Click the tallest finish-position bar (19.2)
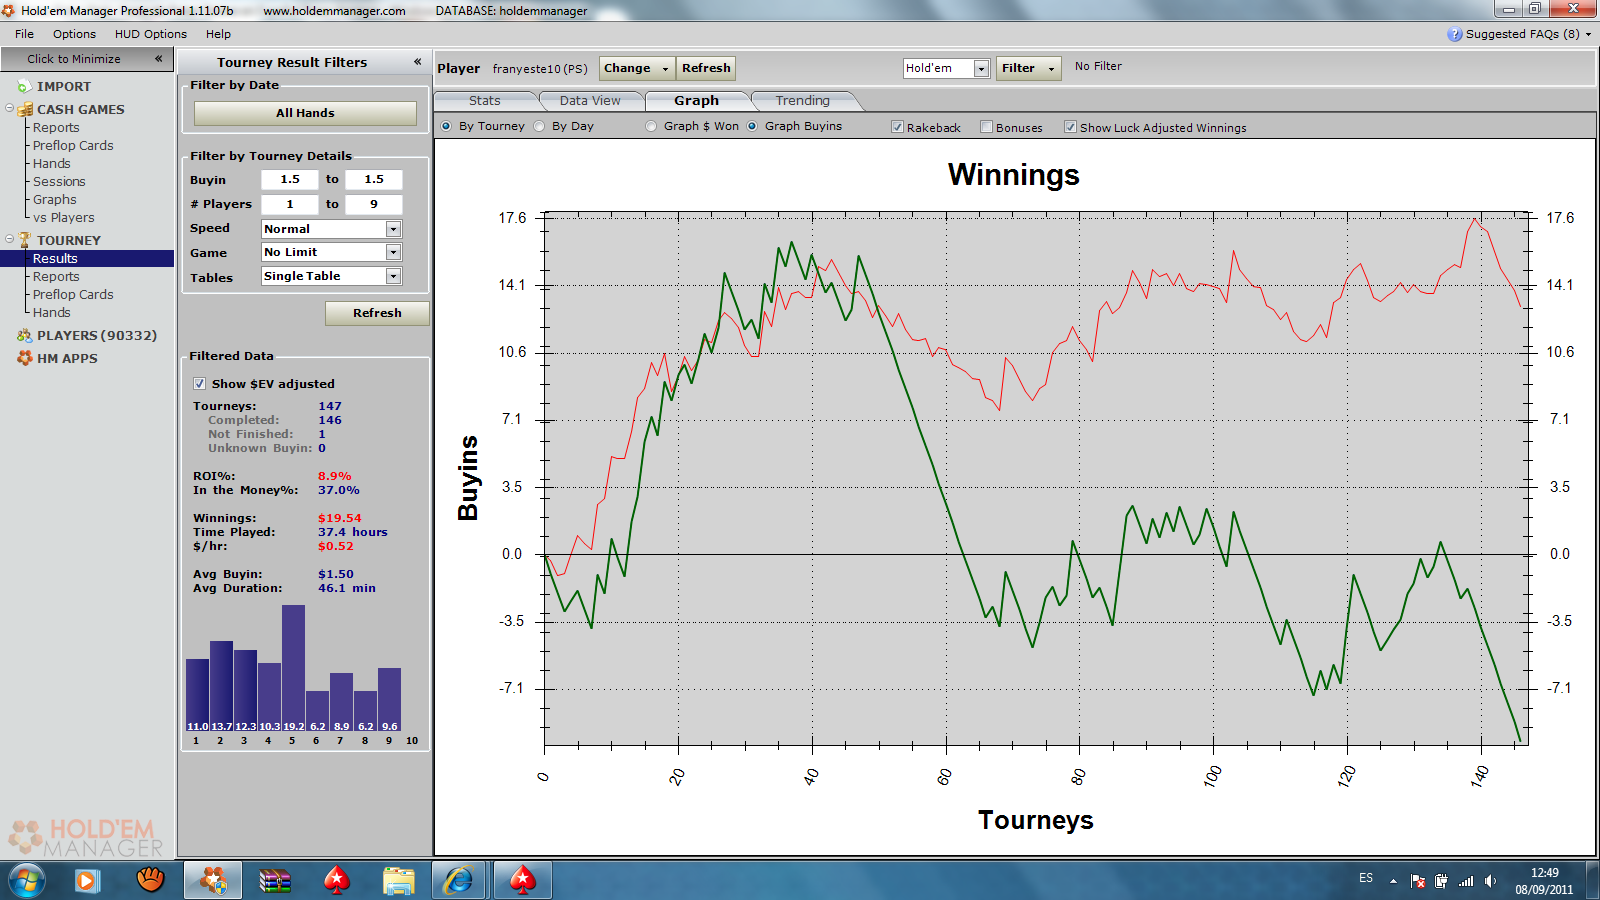The image size is (1600, 900). 293,668
